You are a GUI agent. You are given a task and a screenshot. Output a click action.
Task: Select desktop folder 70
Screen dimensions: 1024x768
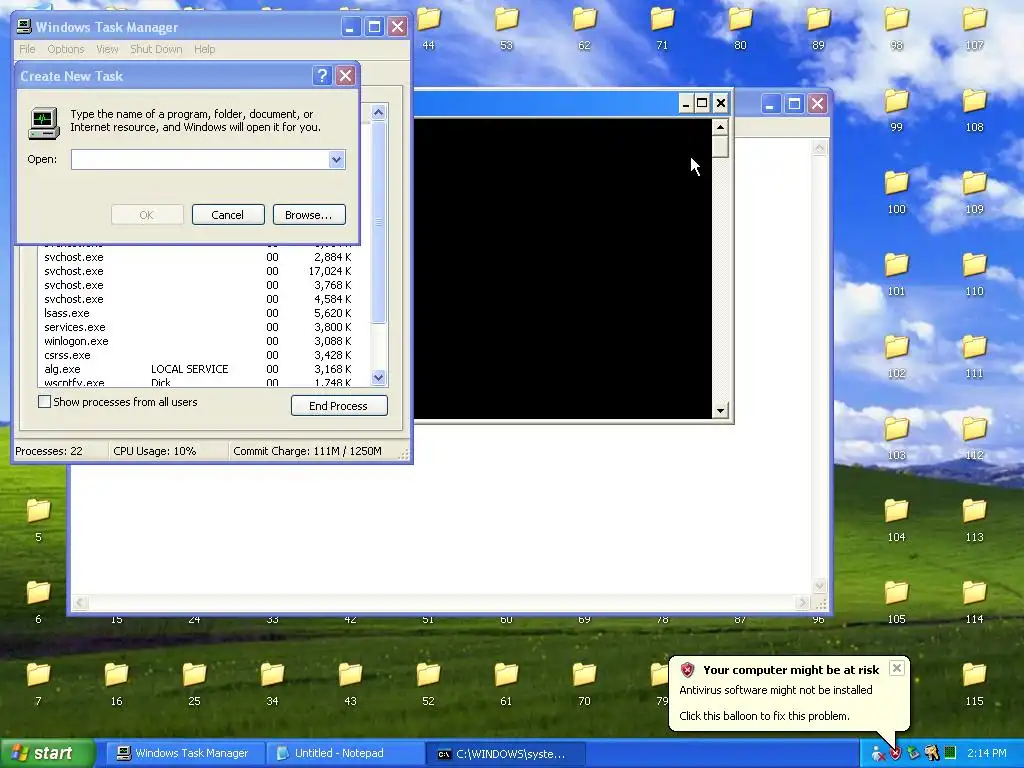[x=584, y=685]
